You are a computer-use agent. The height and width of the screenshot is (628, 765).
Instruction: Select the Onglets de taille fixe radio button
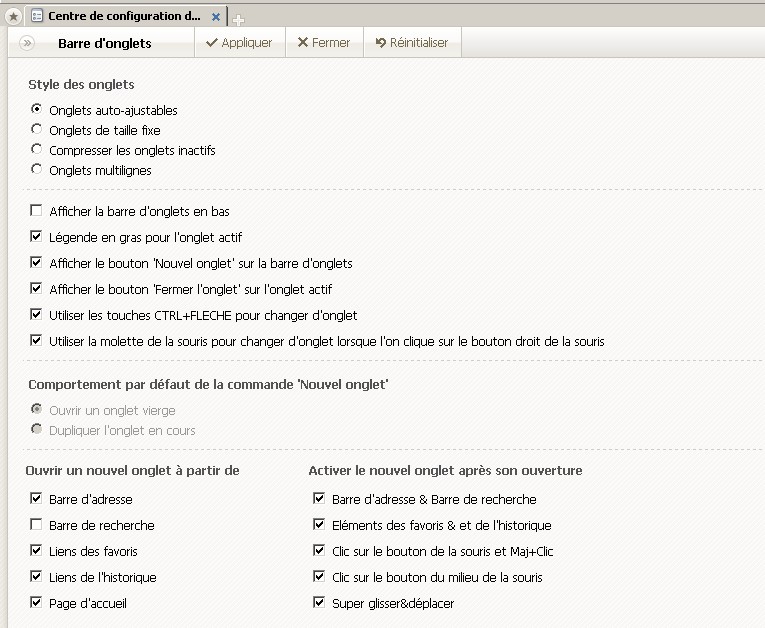tap(36, 129)
